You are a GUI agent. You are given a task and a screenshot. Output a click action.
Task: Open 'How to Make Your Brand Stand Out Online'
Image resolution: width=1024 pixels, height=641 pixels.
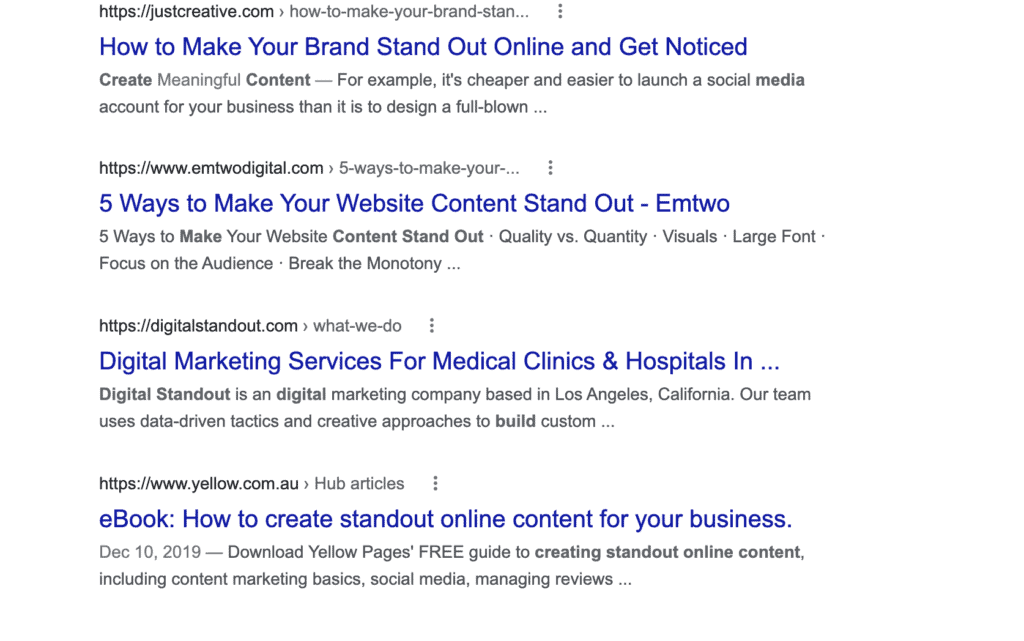(422, 46)
